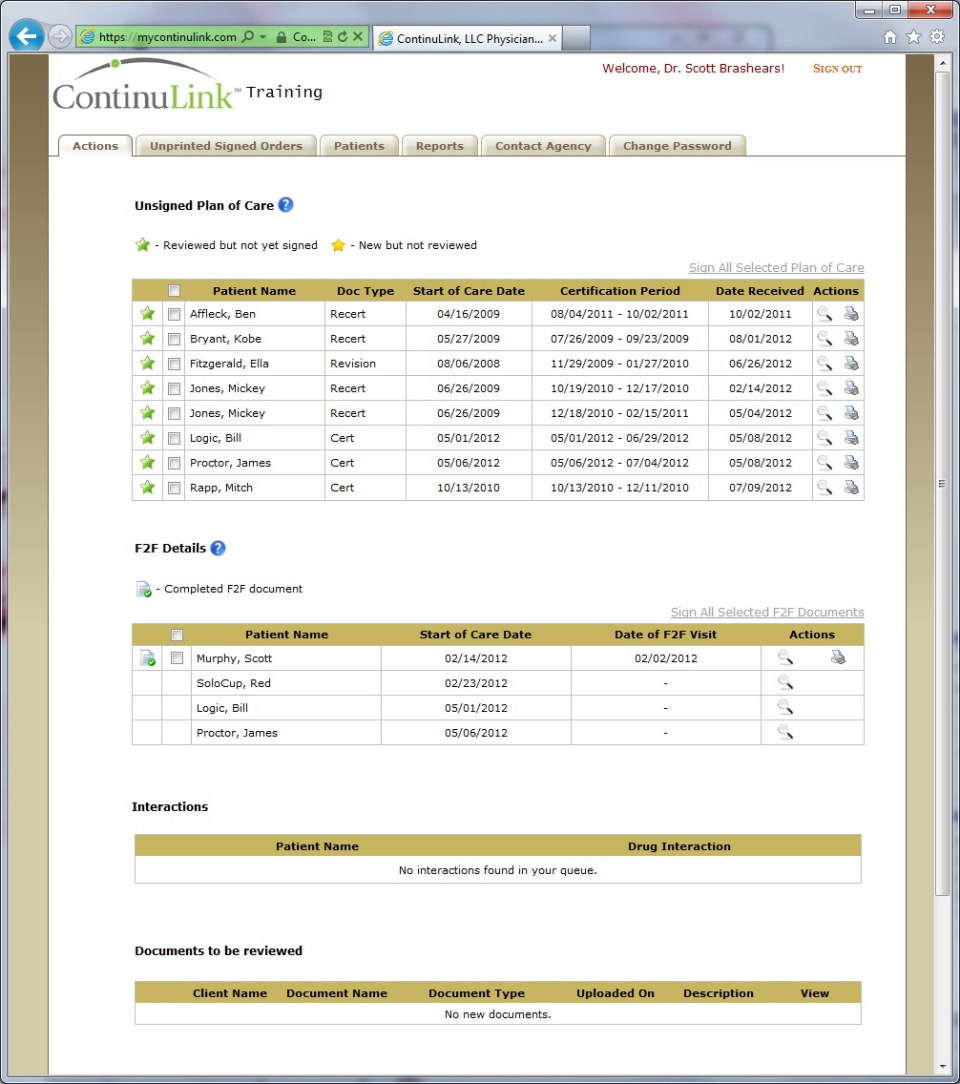Click scrollbar down arrow
This screenshot has width=960, height=1084.
[942, 1066]
